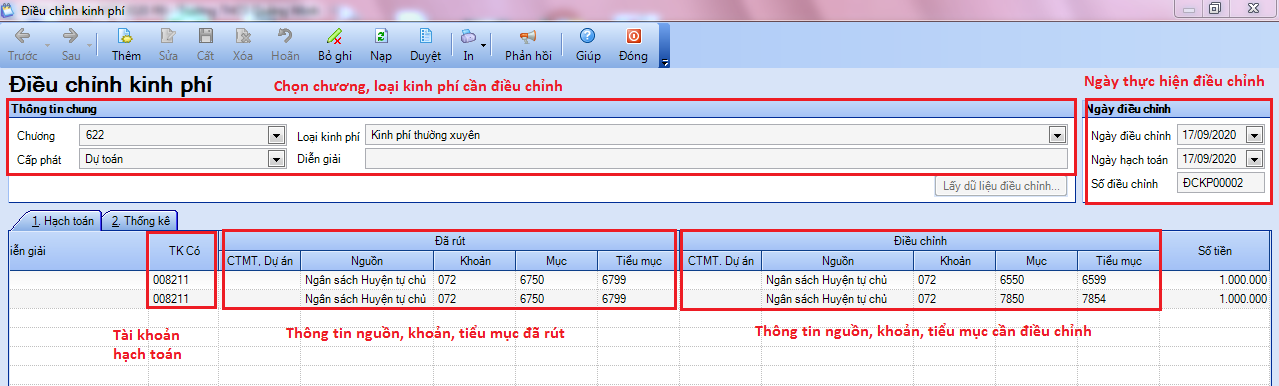Open the toolbar overflow options arrow
The image size is (1279, 386).
[665, 63]
